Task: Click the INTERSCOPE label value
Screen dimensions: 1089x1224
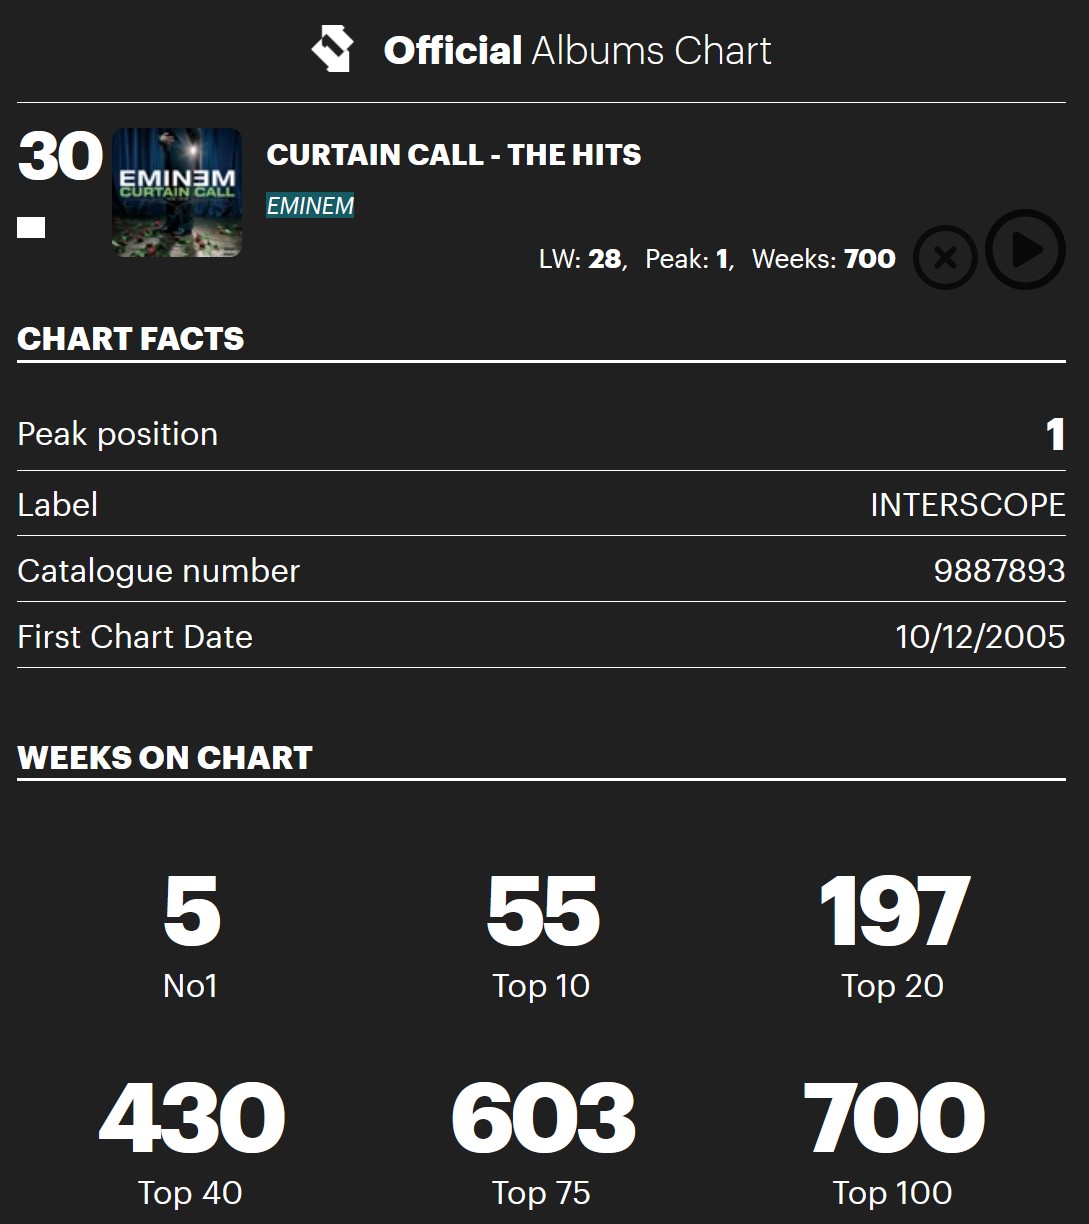Action: click(967, 505)
